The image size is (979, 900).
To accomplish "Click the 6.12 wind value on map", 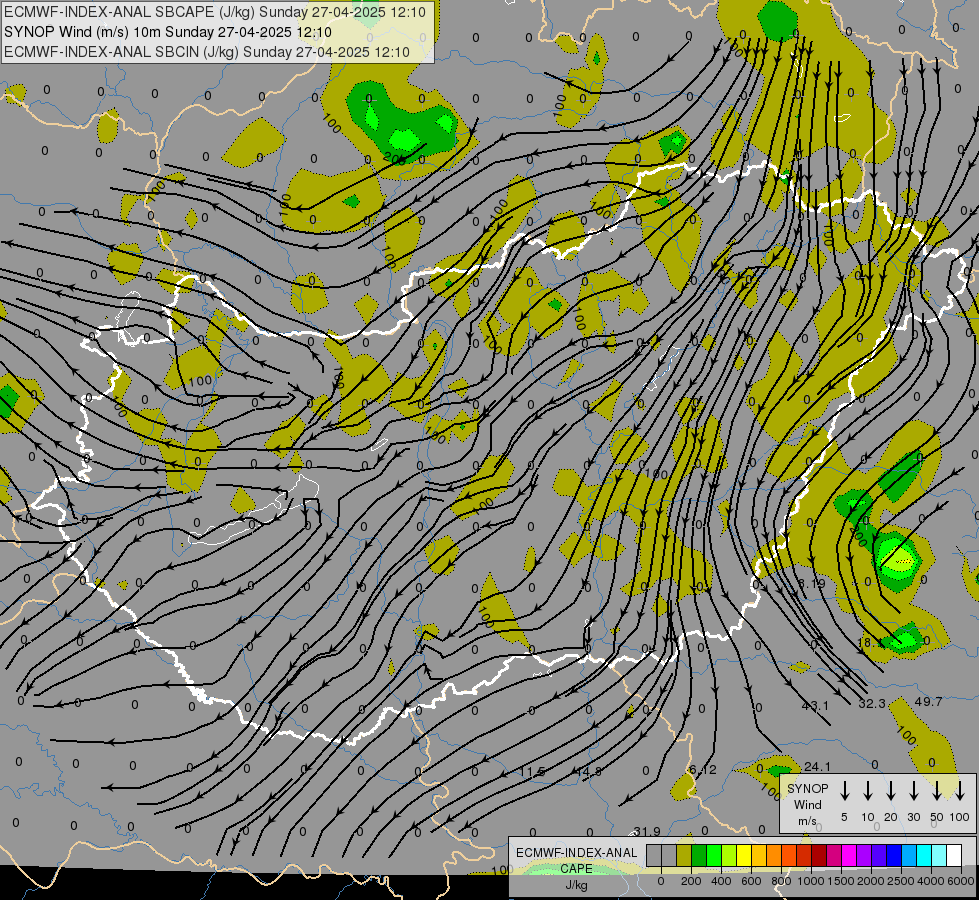I will pyautogui.click(x=703, y=769).
